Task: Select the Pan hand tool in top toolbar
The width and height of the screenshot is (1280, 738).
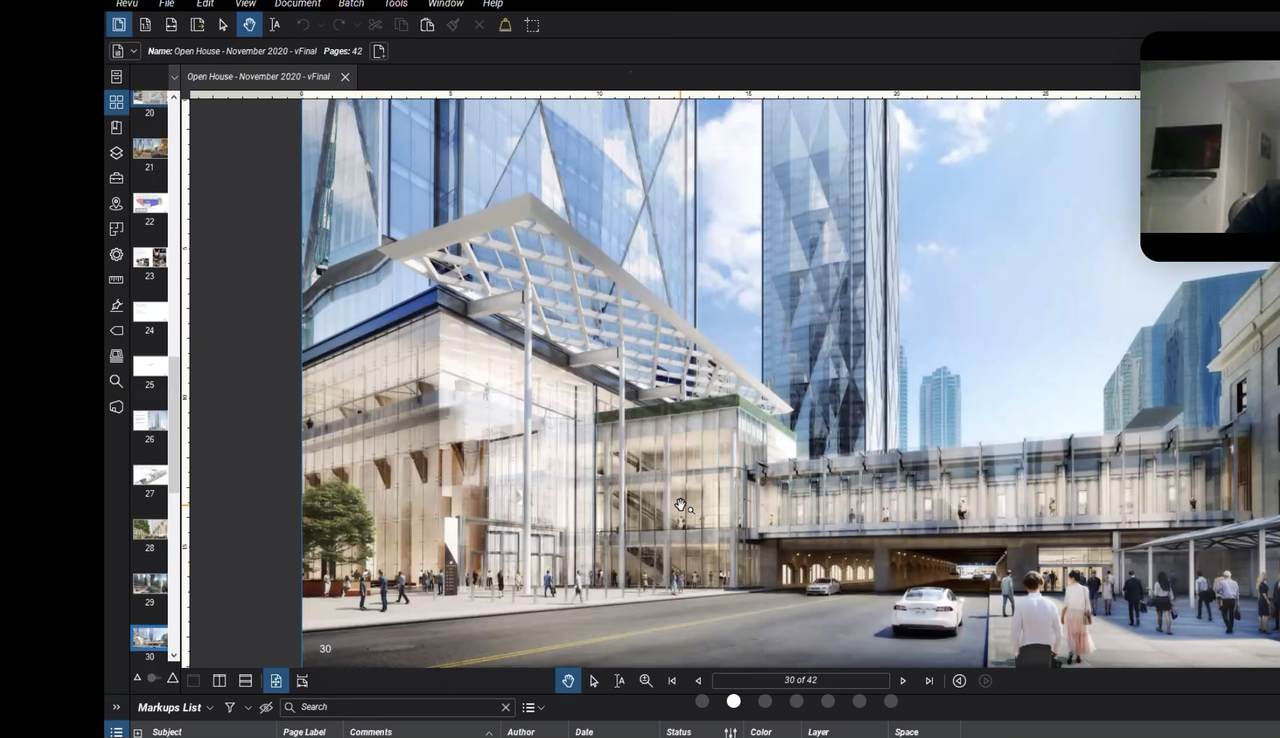Action: (x=249, y=25)
